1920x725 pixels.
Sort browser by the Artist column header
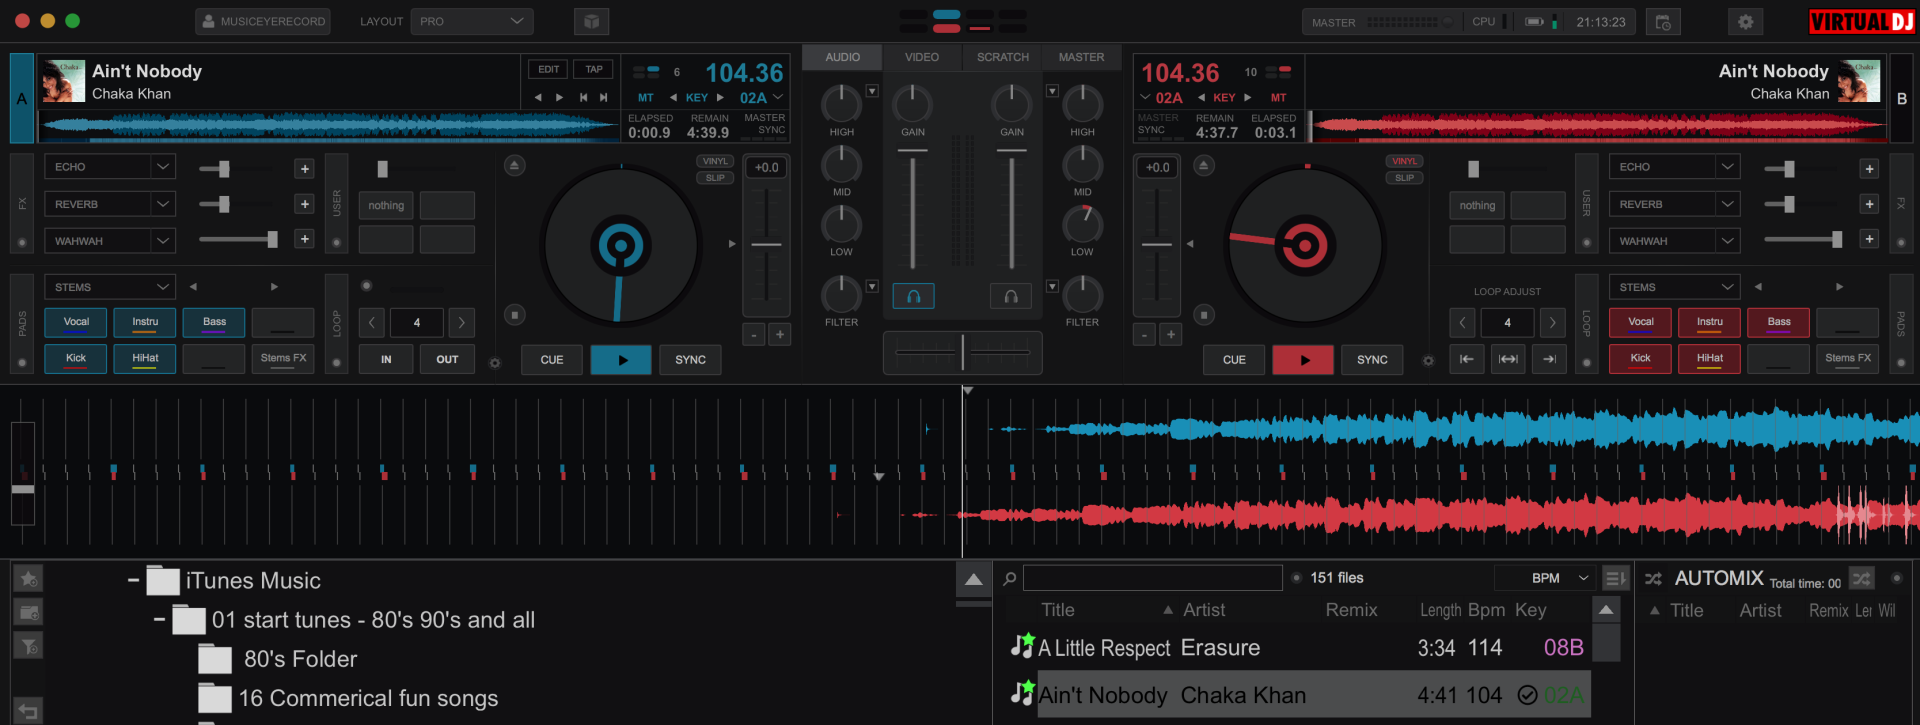[x=1203, y=610]
